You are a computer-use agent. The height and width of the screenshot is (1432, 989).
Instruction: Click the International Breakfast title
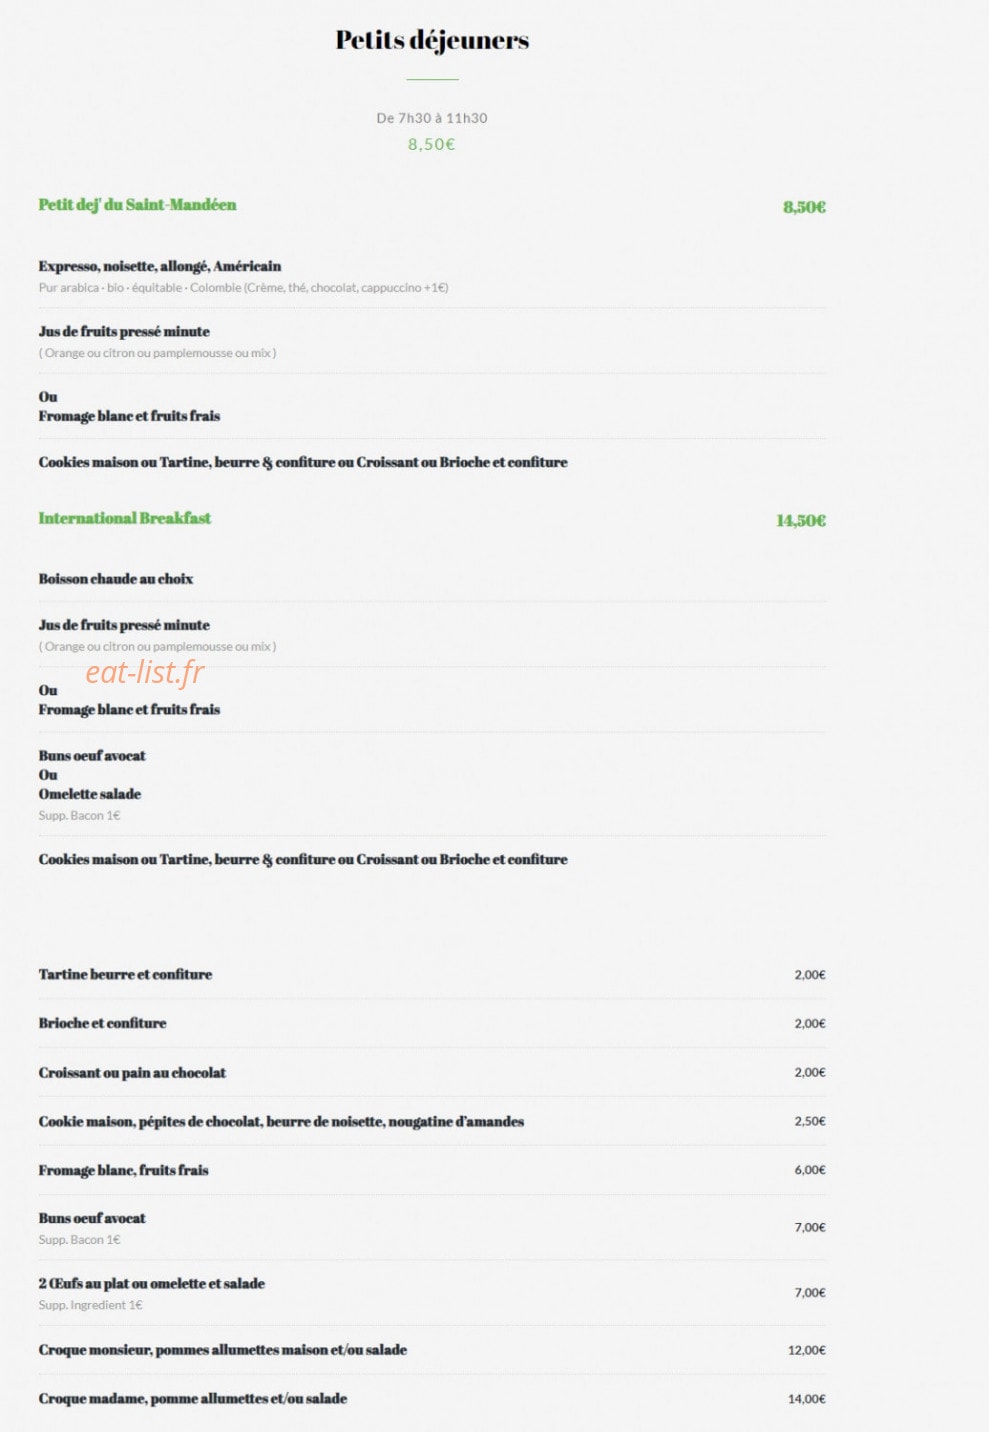125,518
